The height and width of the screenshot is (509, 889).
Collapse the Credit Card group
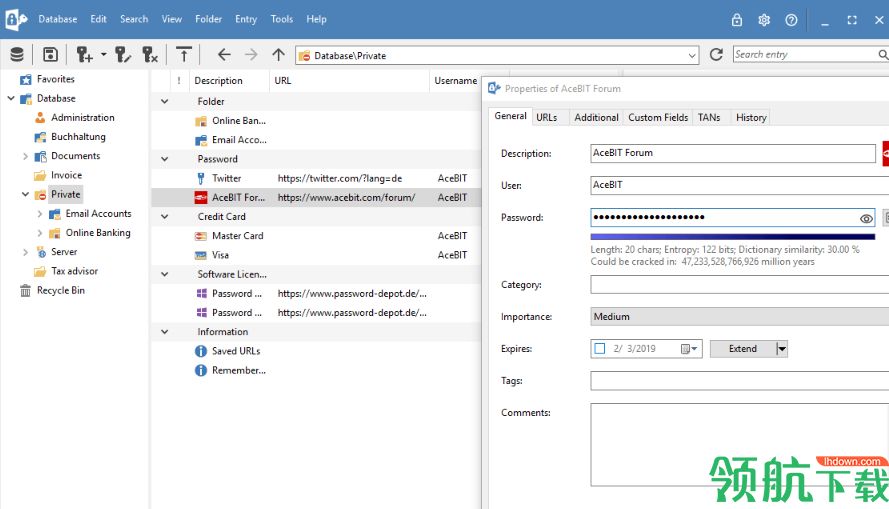(x=164, y=217)
